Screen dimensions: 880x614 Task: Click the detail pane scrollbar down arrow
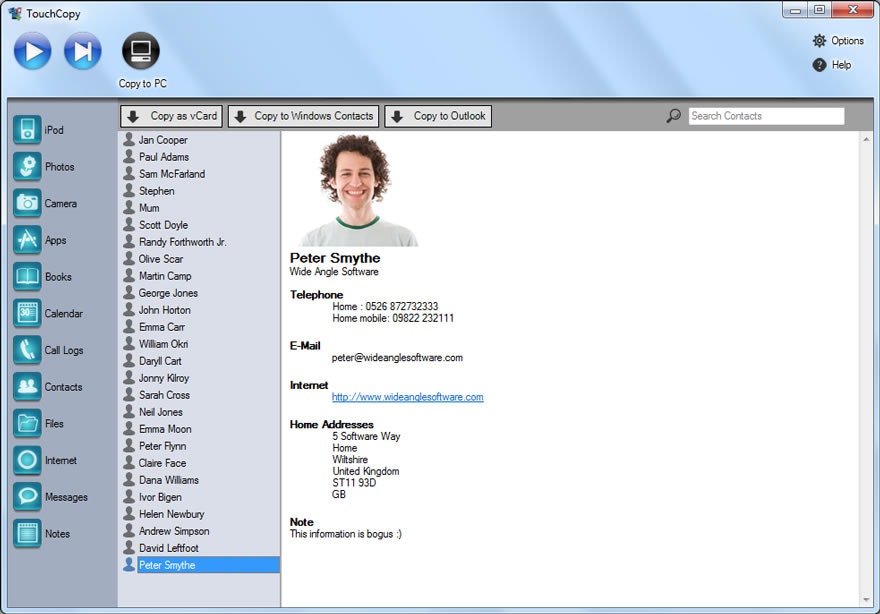[866, 599]
